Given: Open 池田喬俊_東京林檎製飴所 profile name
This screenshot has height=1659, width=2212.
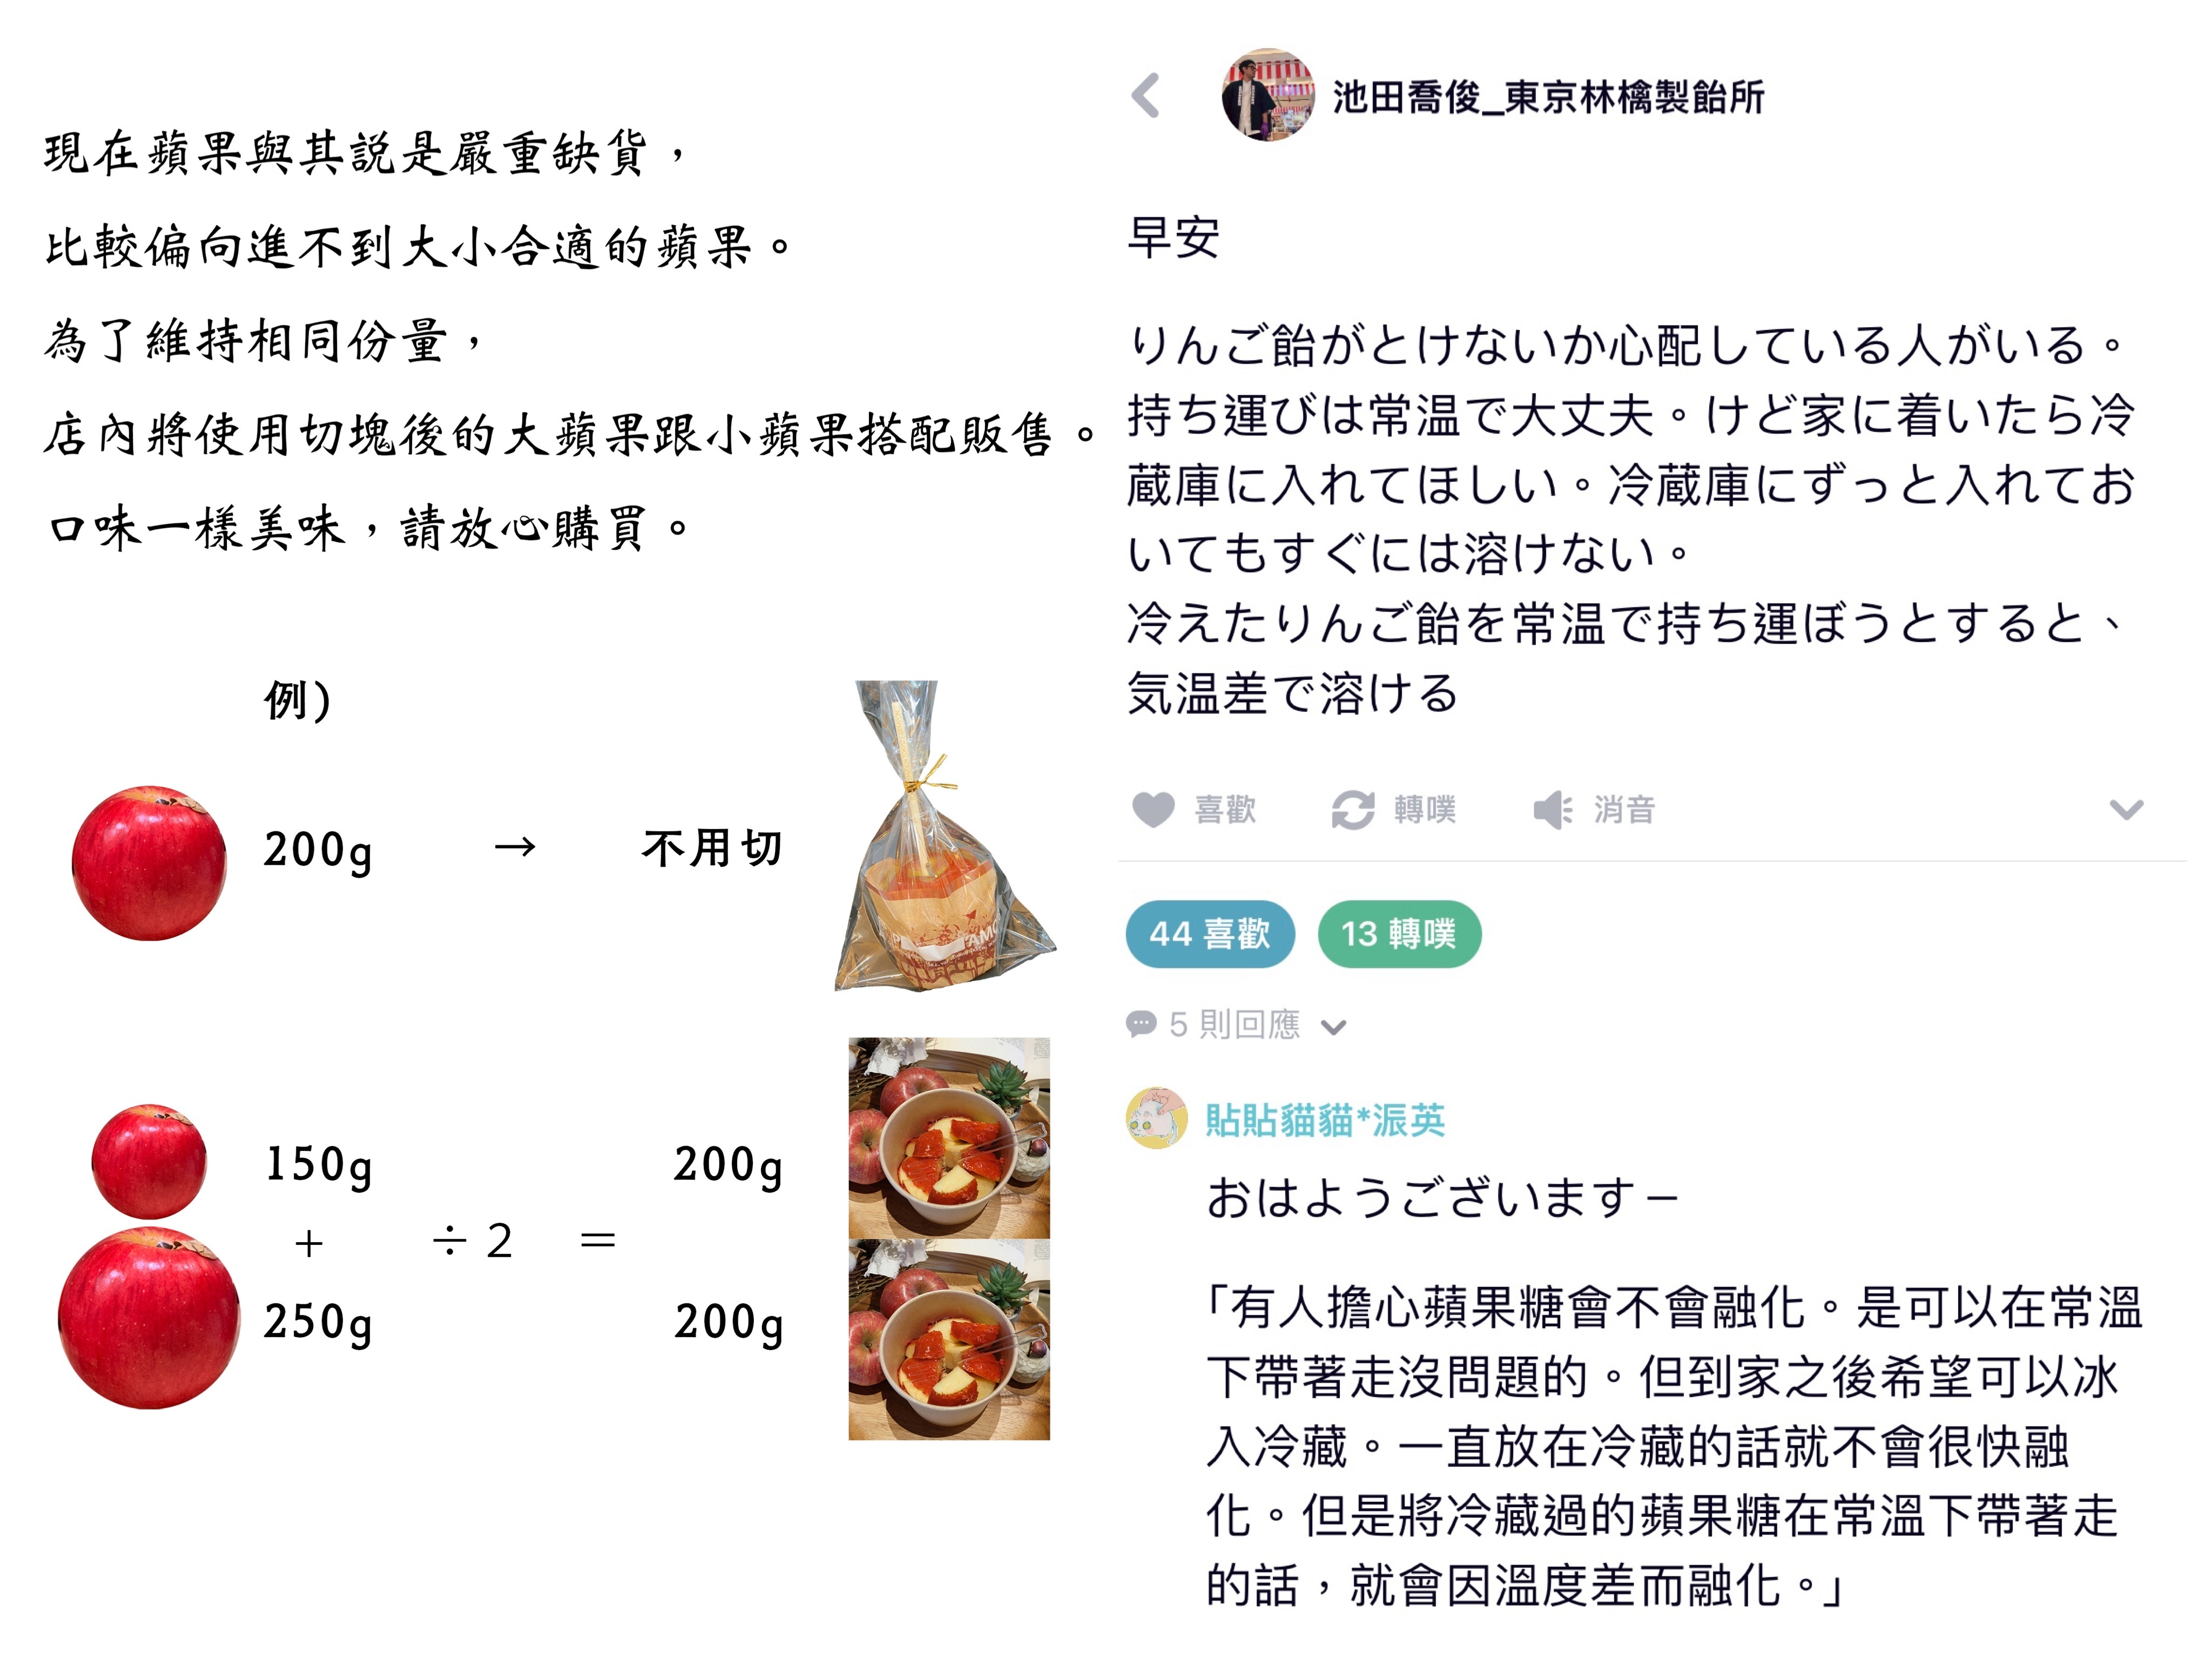Looking at the screenshot, I should coord(1548,97).
